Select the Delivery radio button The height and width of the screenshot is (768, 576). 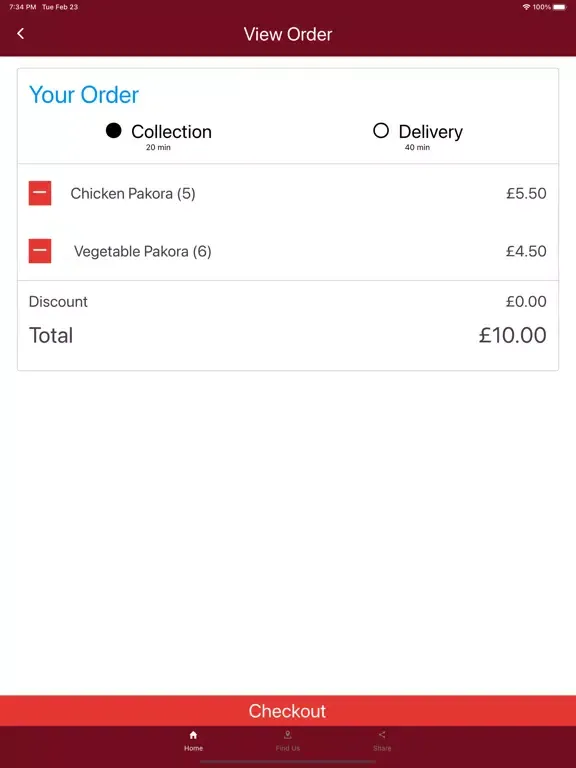(x=381, y=131)
